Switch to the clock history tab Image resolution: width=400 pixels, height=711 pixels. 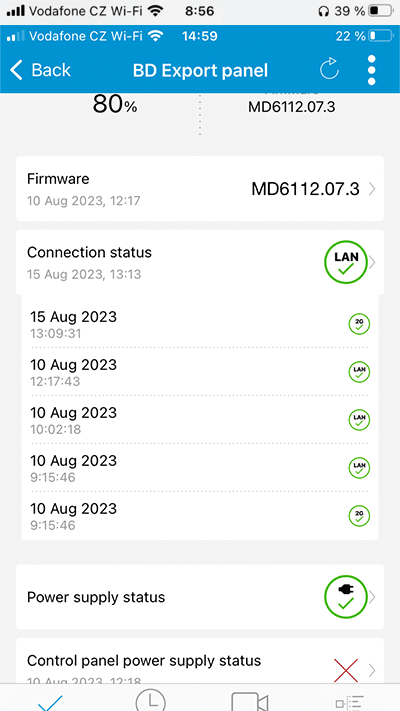150,701
